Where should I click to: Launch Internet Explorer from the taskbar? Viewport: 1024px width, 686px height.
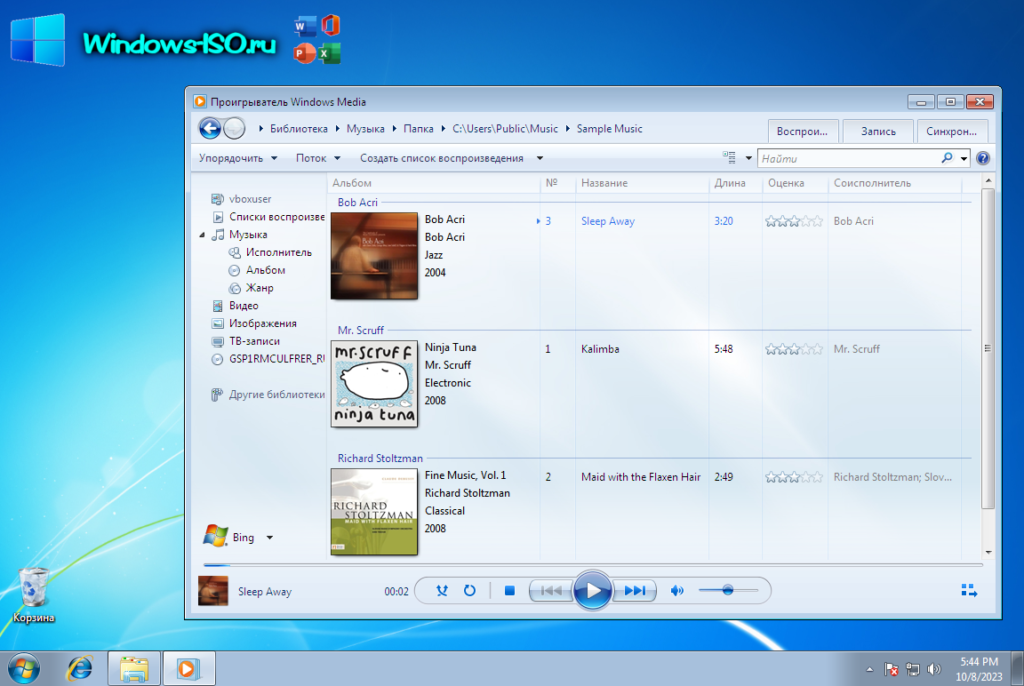pyautogui.click(x=80, y=668)
